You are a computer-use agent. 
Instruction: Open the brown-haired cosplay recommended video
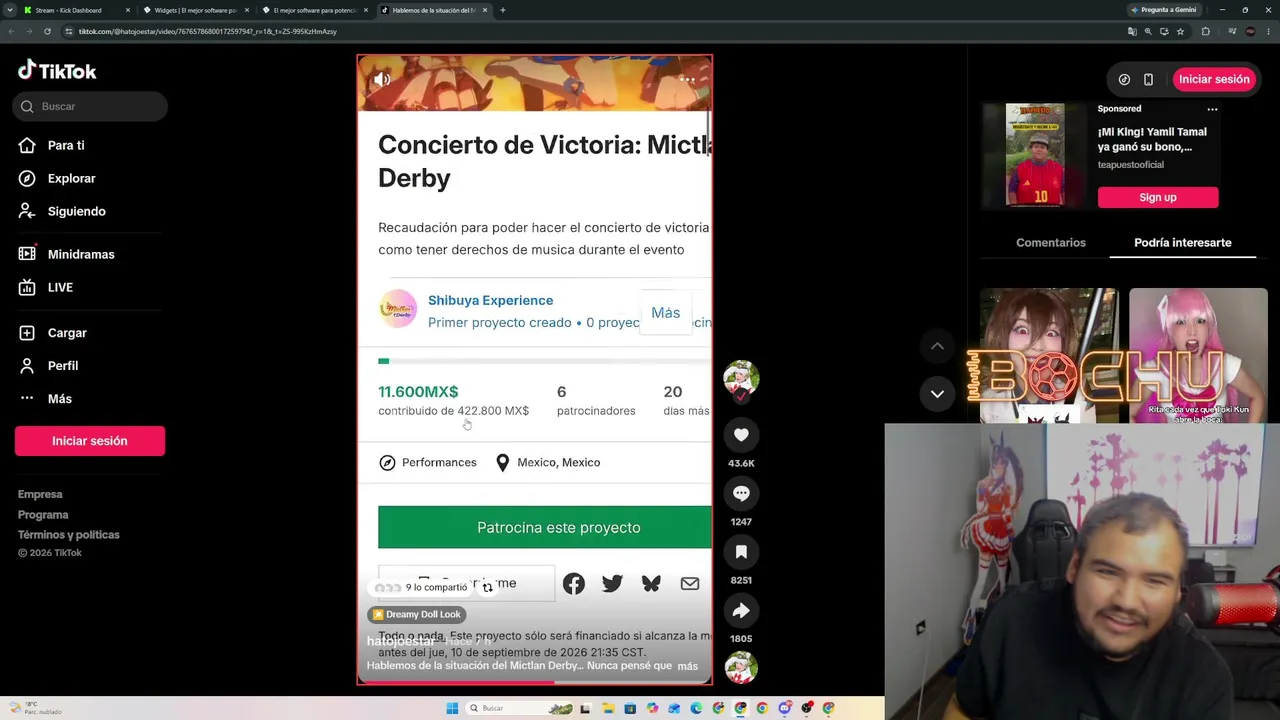pyautogui.click(x=1049, y=356)
